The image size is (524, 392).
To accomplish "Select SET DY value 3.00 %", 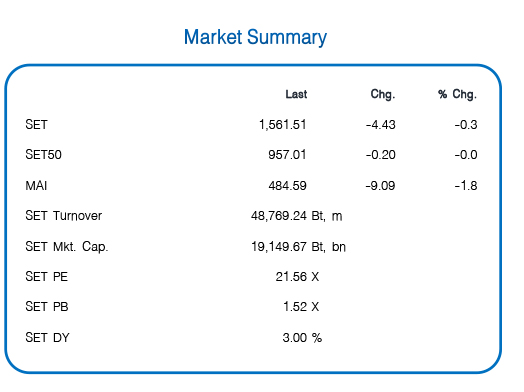I will coord(302,338).
